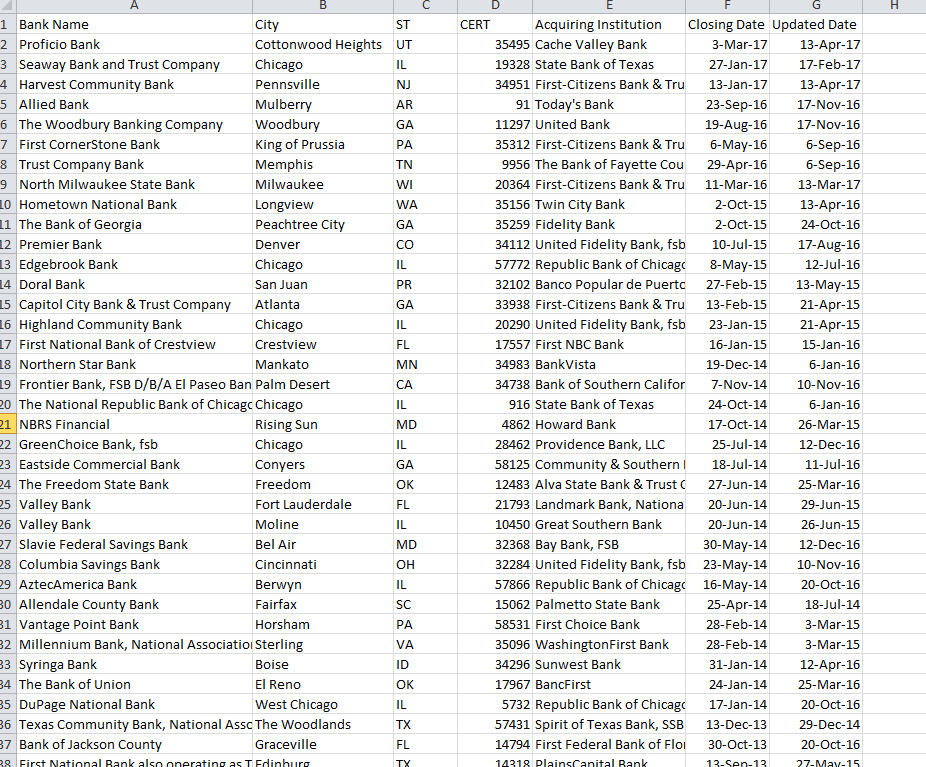This screenshot has width=926, height=767.
Task: Select column H header
Action: click(894, 6)
